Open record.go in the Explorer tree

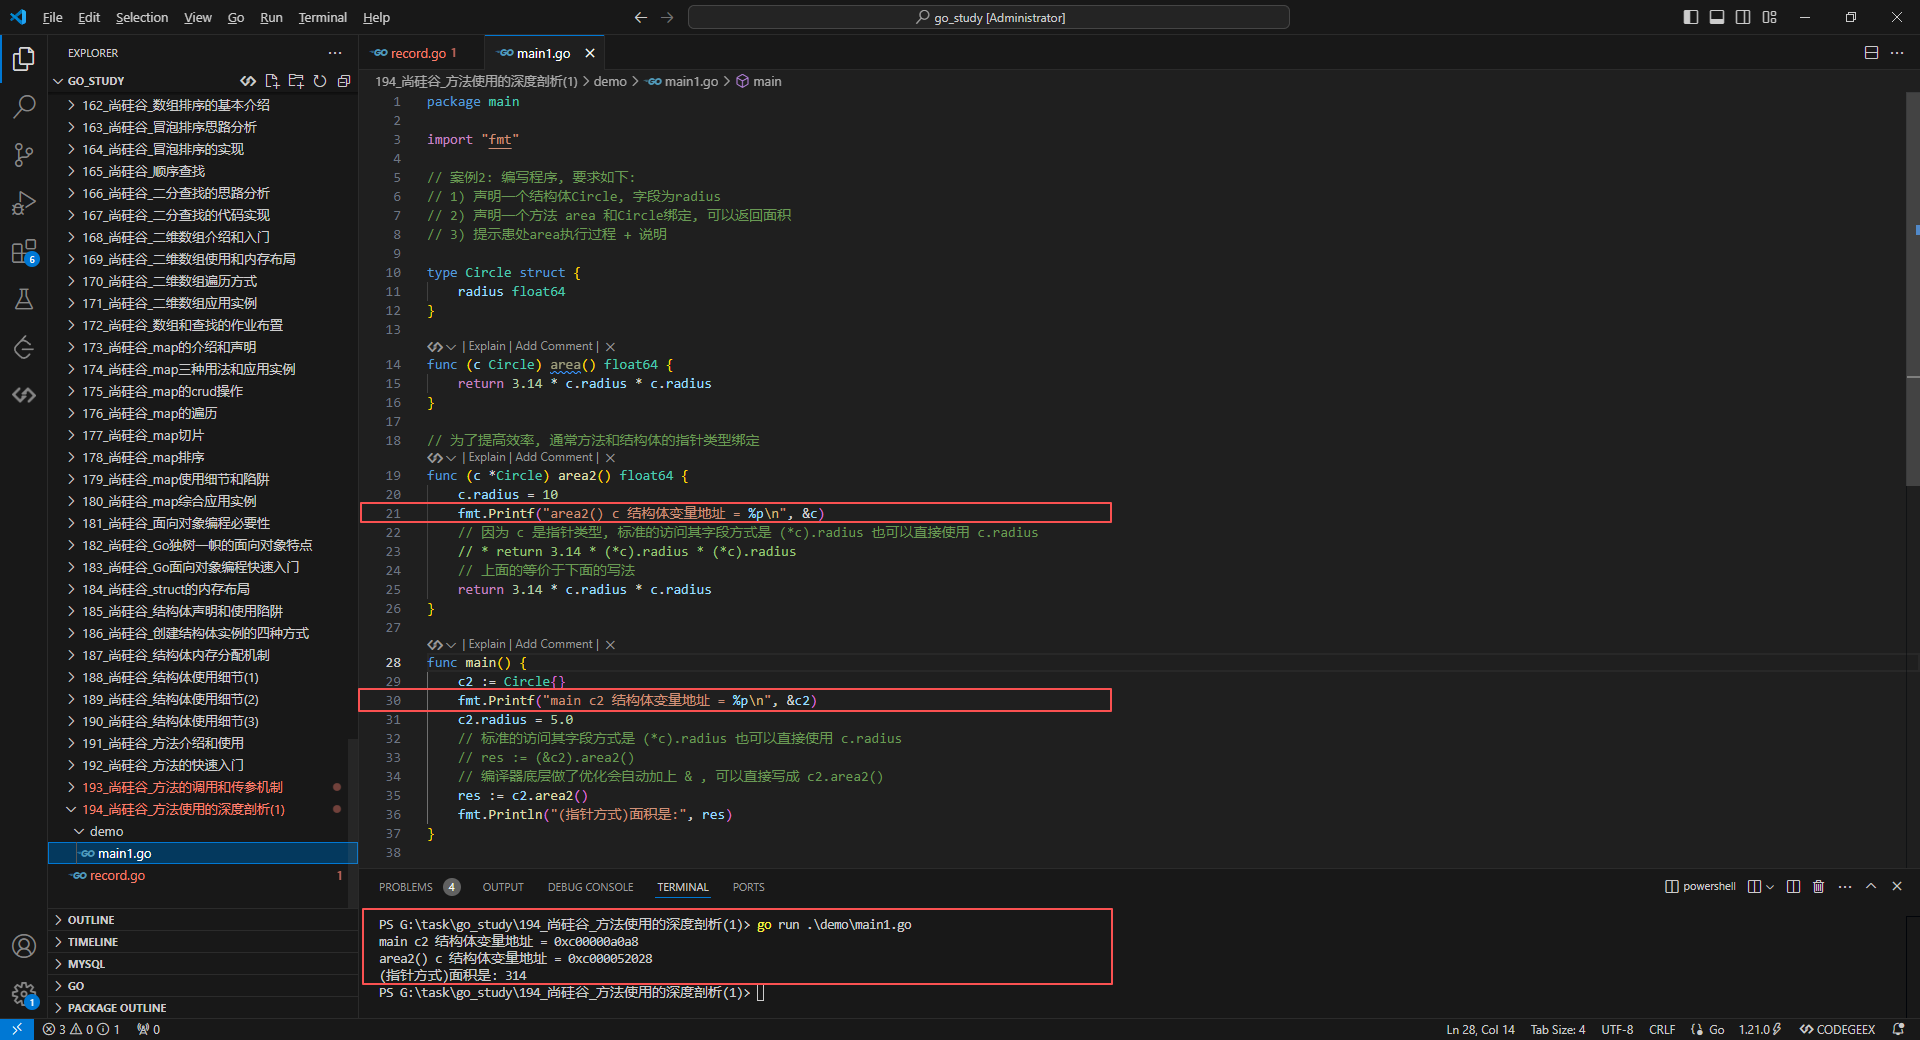(203, 876)
